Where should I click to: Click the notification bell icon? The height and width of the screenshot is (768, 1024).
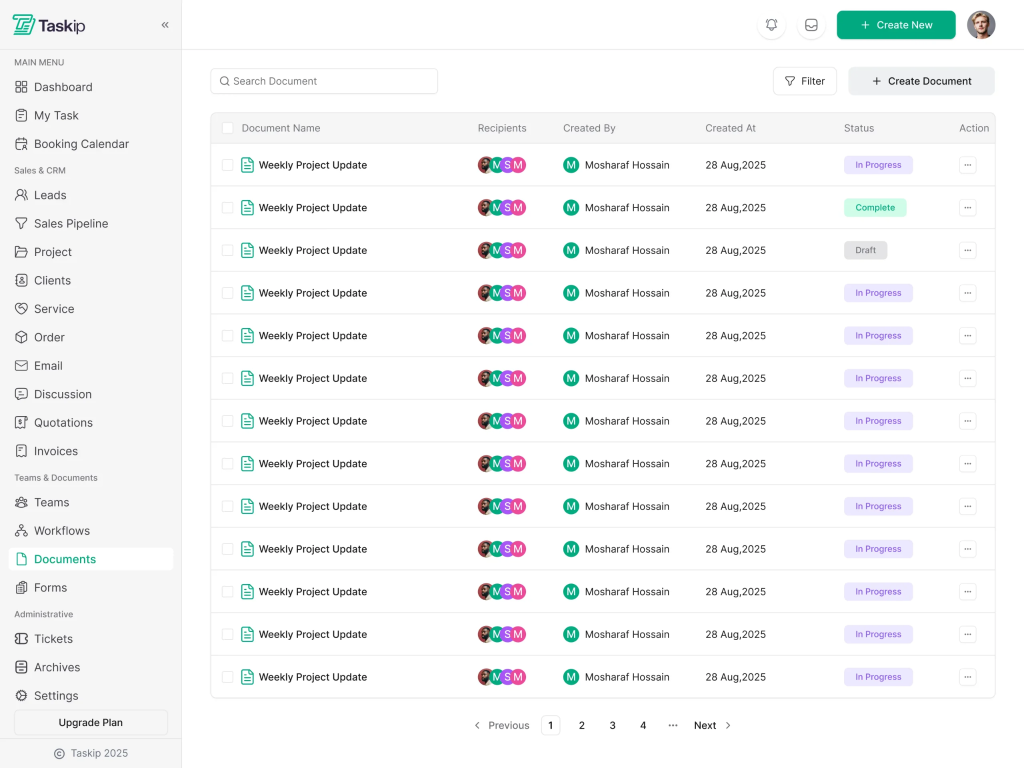point(771,25)
